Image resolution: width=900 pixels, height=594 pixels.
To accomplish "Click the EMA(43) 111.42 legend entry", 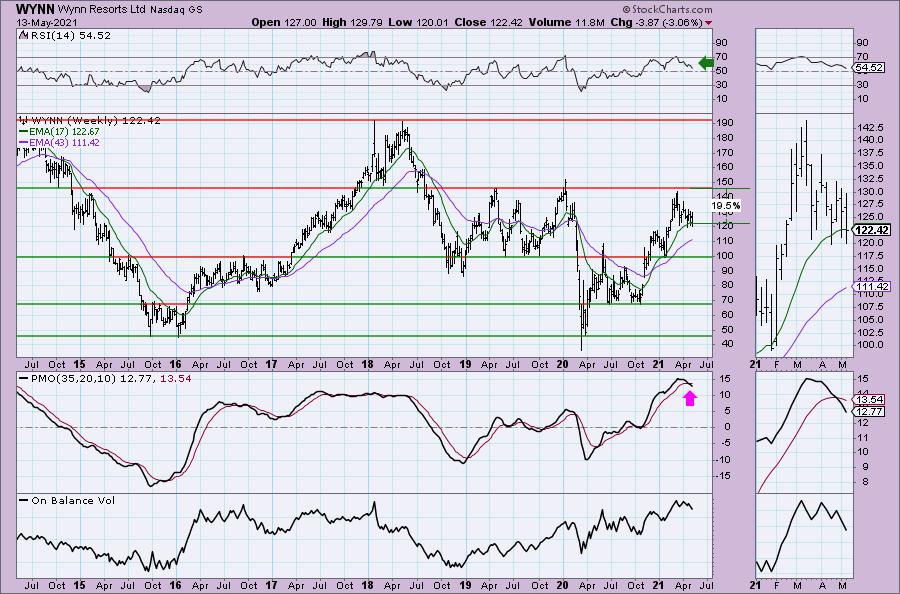I will 64,142.
